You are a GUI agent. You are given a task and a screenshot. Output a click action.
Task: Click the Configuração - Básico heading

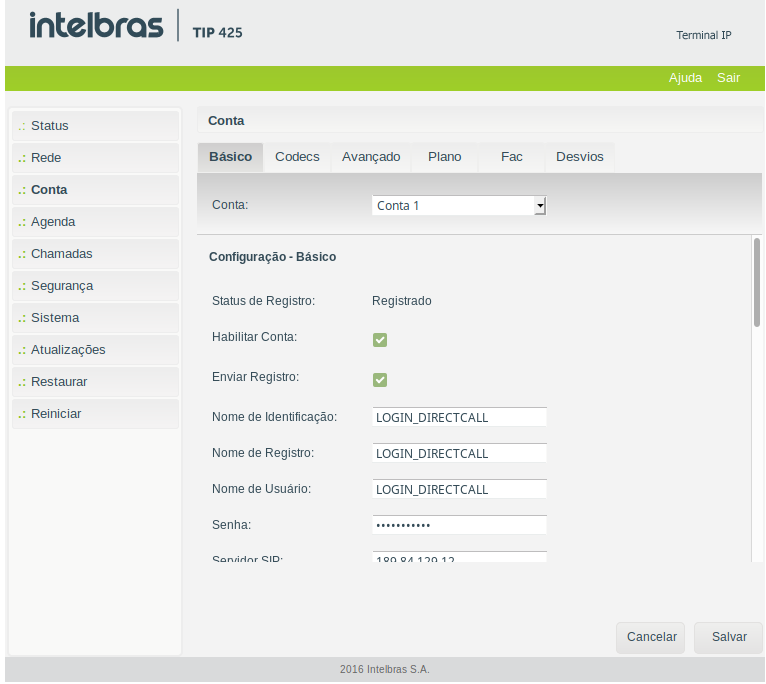pos(273,257)
